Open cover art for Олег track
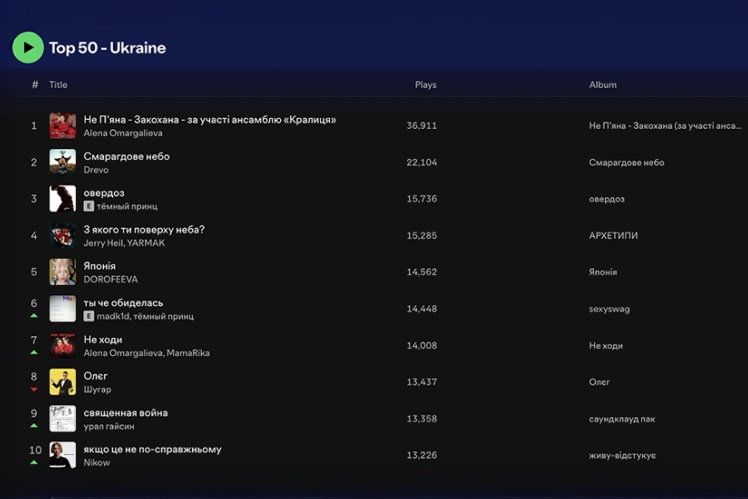Viewport: 748px width, 499px height. (62, 382)
